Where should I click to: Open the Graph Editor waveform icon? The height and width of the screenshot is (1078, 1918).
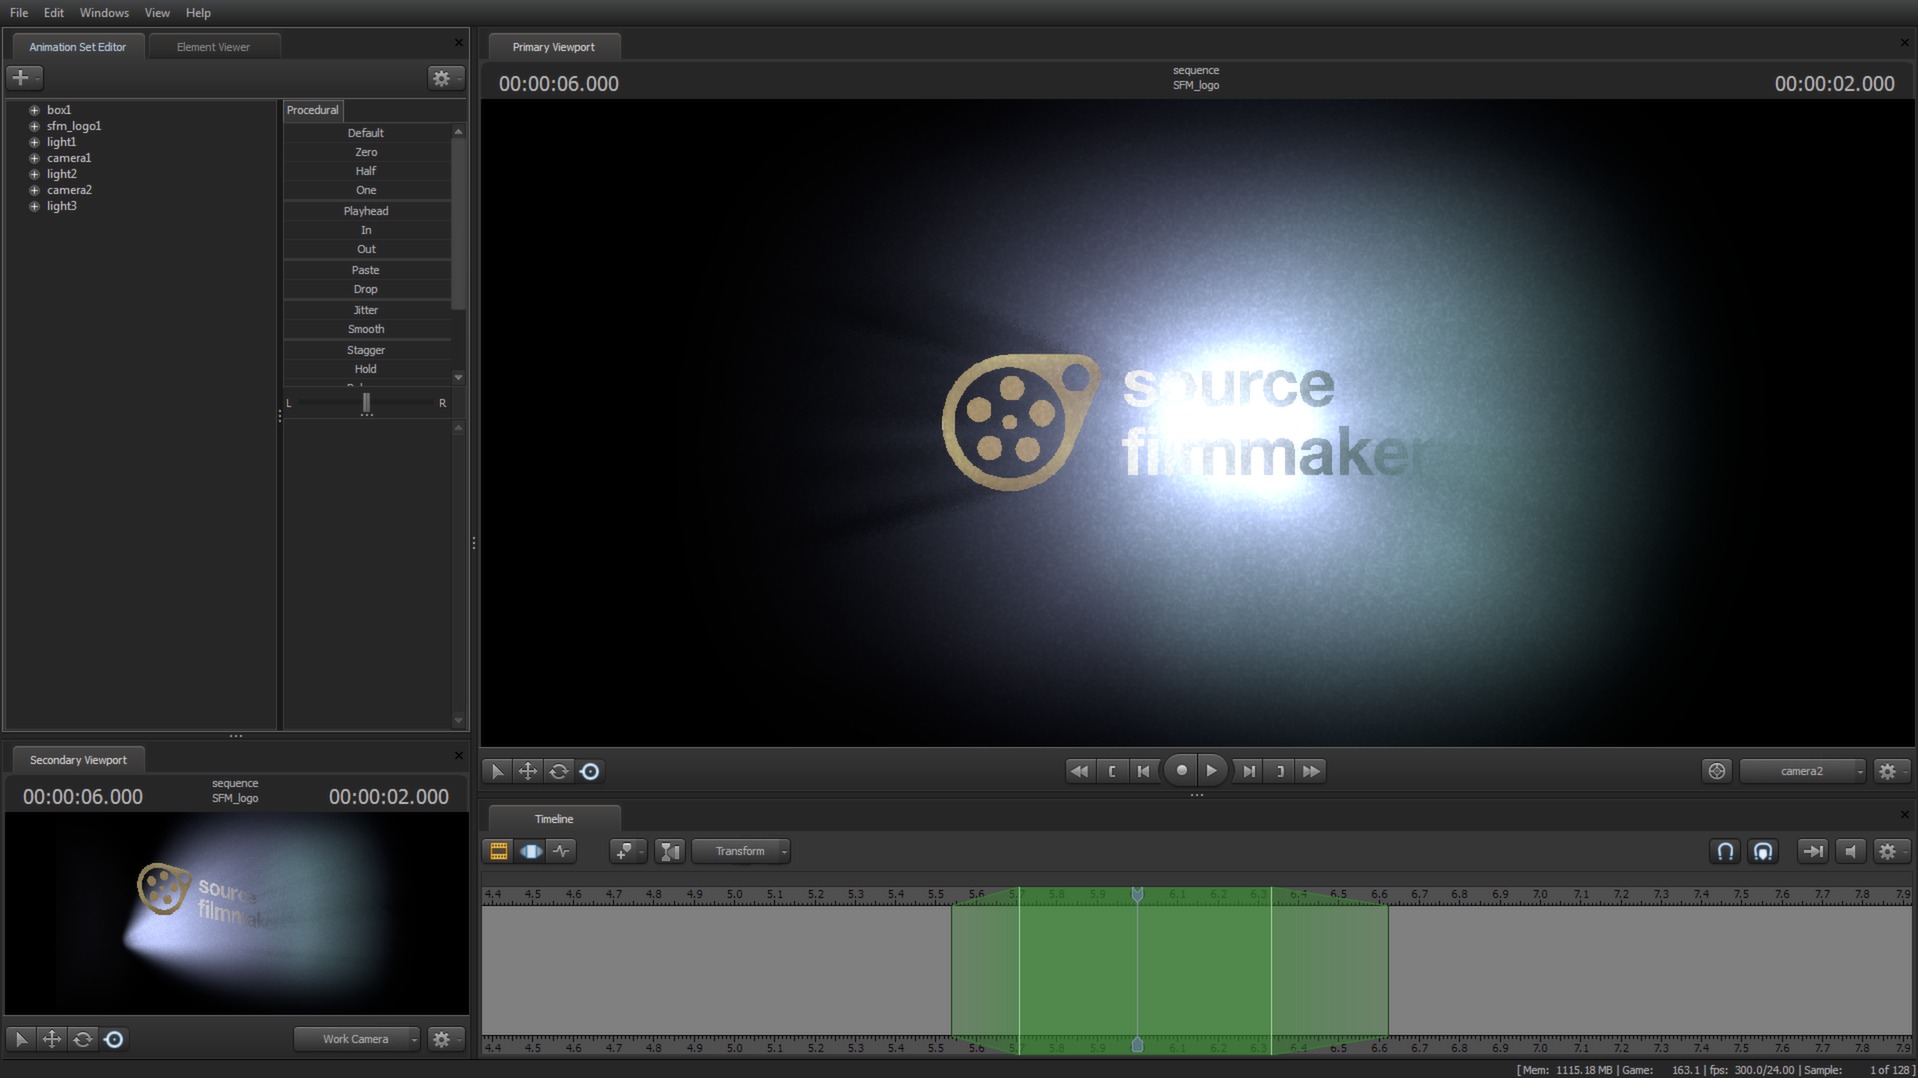coord(562,851)
